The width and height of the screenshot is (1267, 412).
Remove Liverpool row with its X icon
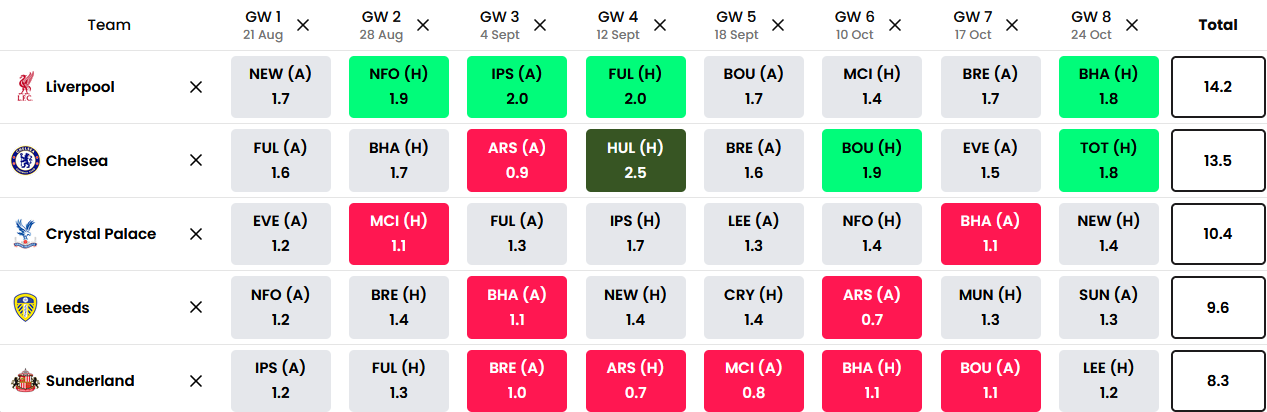point(196,87)
